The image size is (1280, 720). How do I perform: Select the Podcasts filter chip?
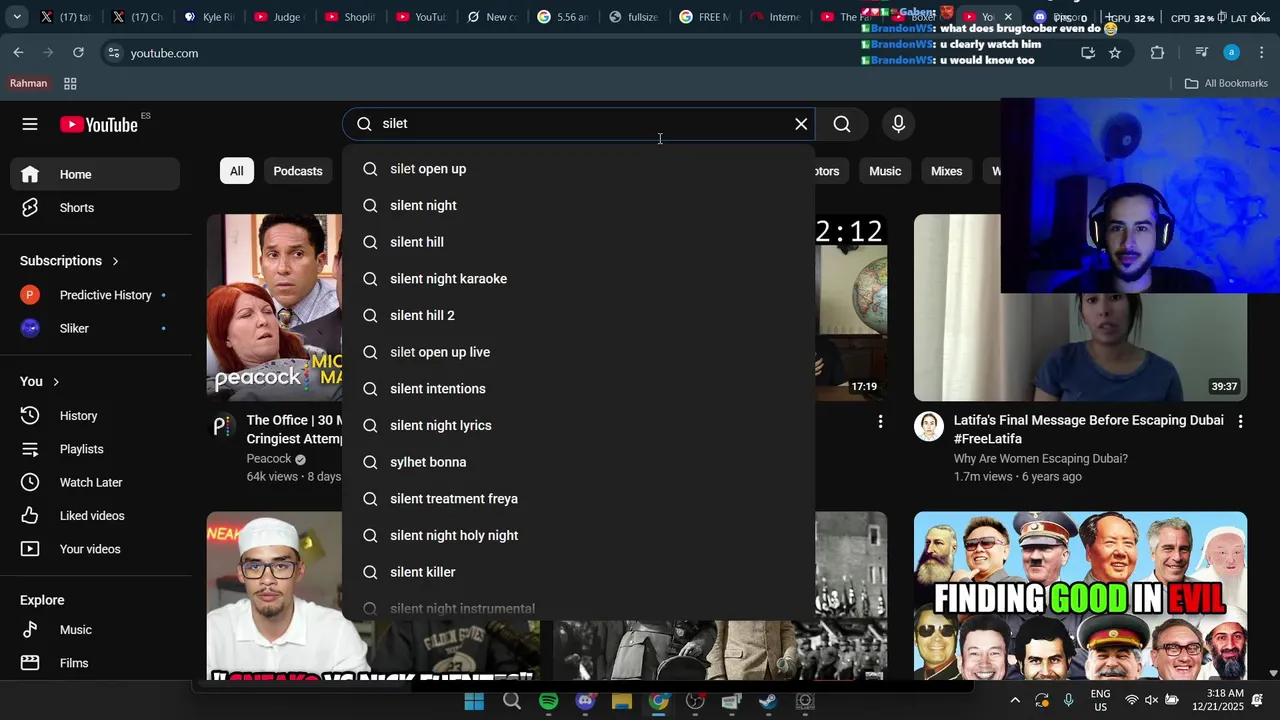298,171
